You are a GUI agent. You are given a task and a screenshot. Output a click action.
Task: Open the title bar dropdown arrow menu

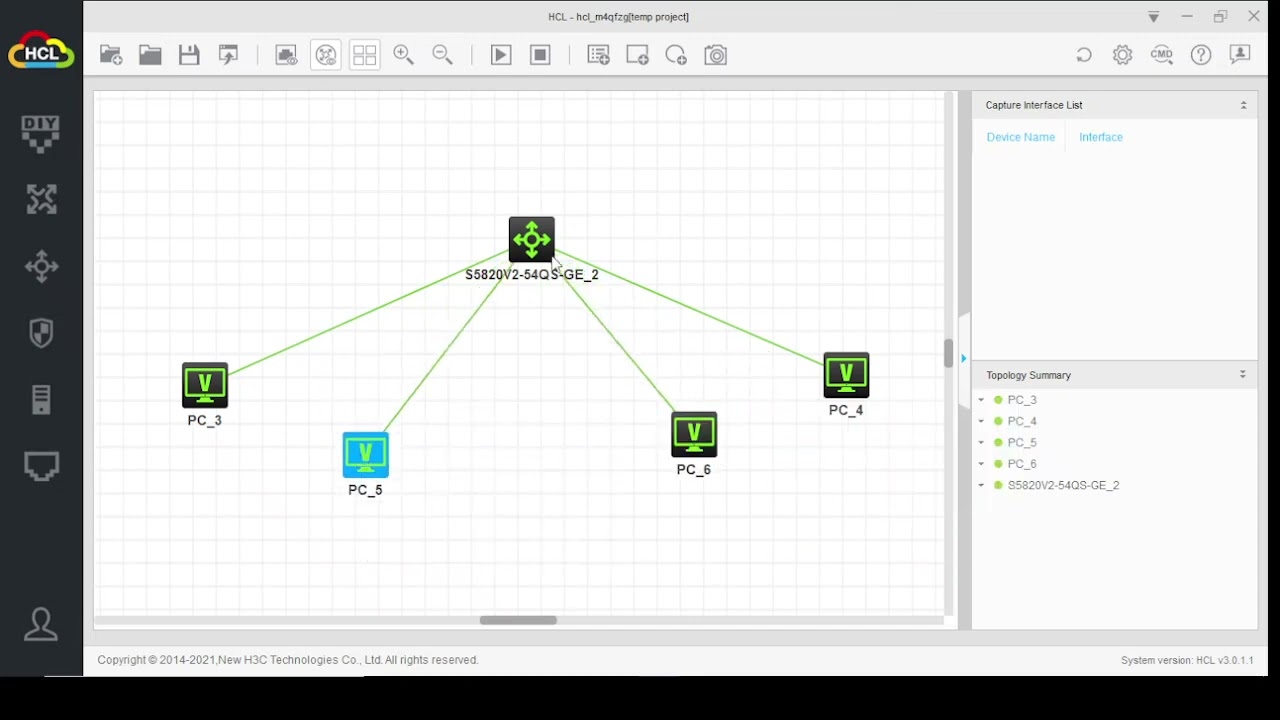(1153, 17)
